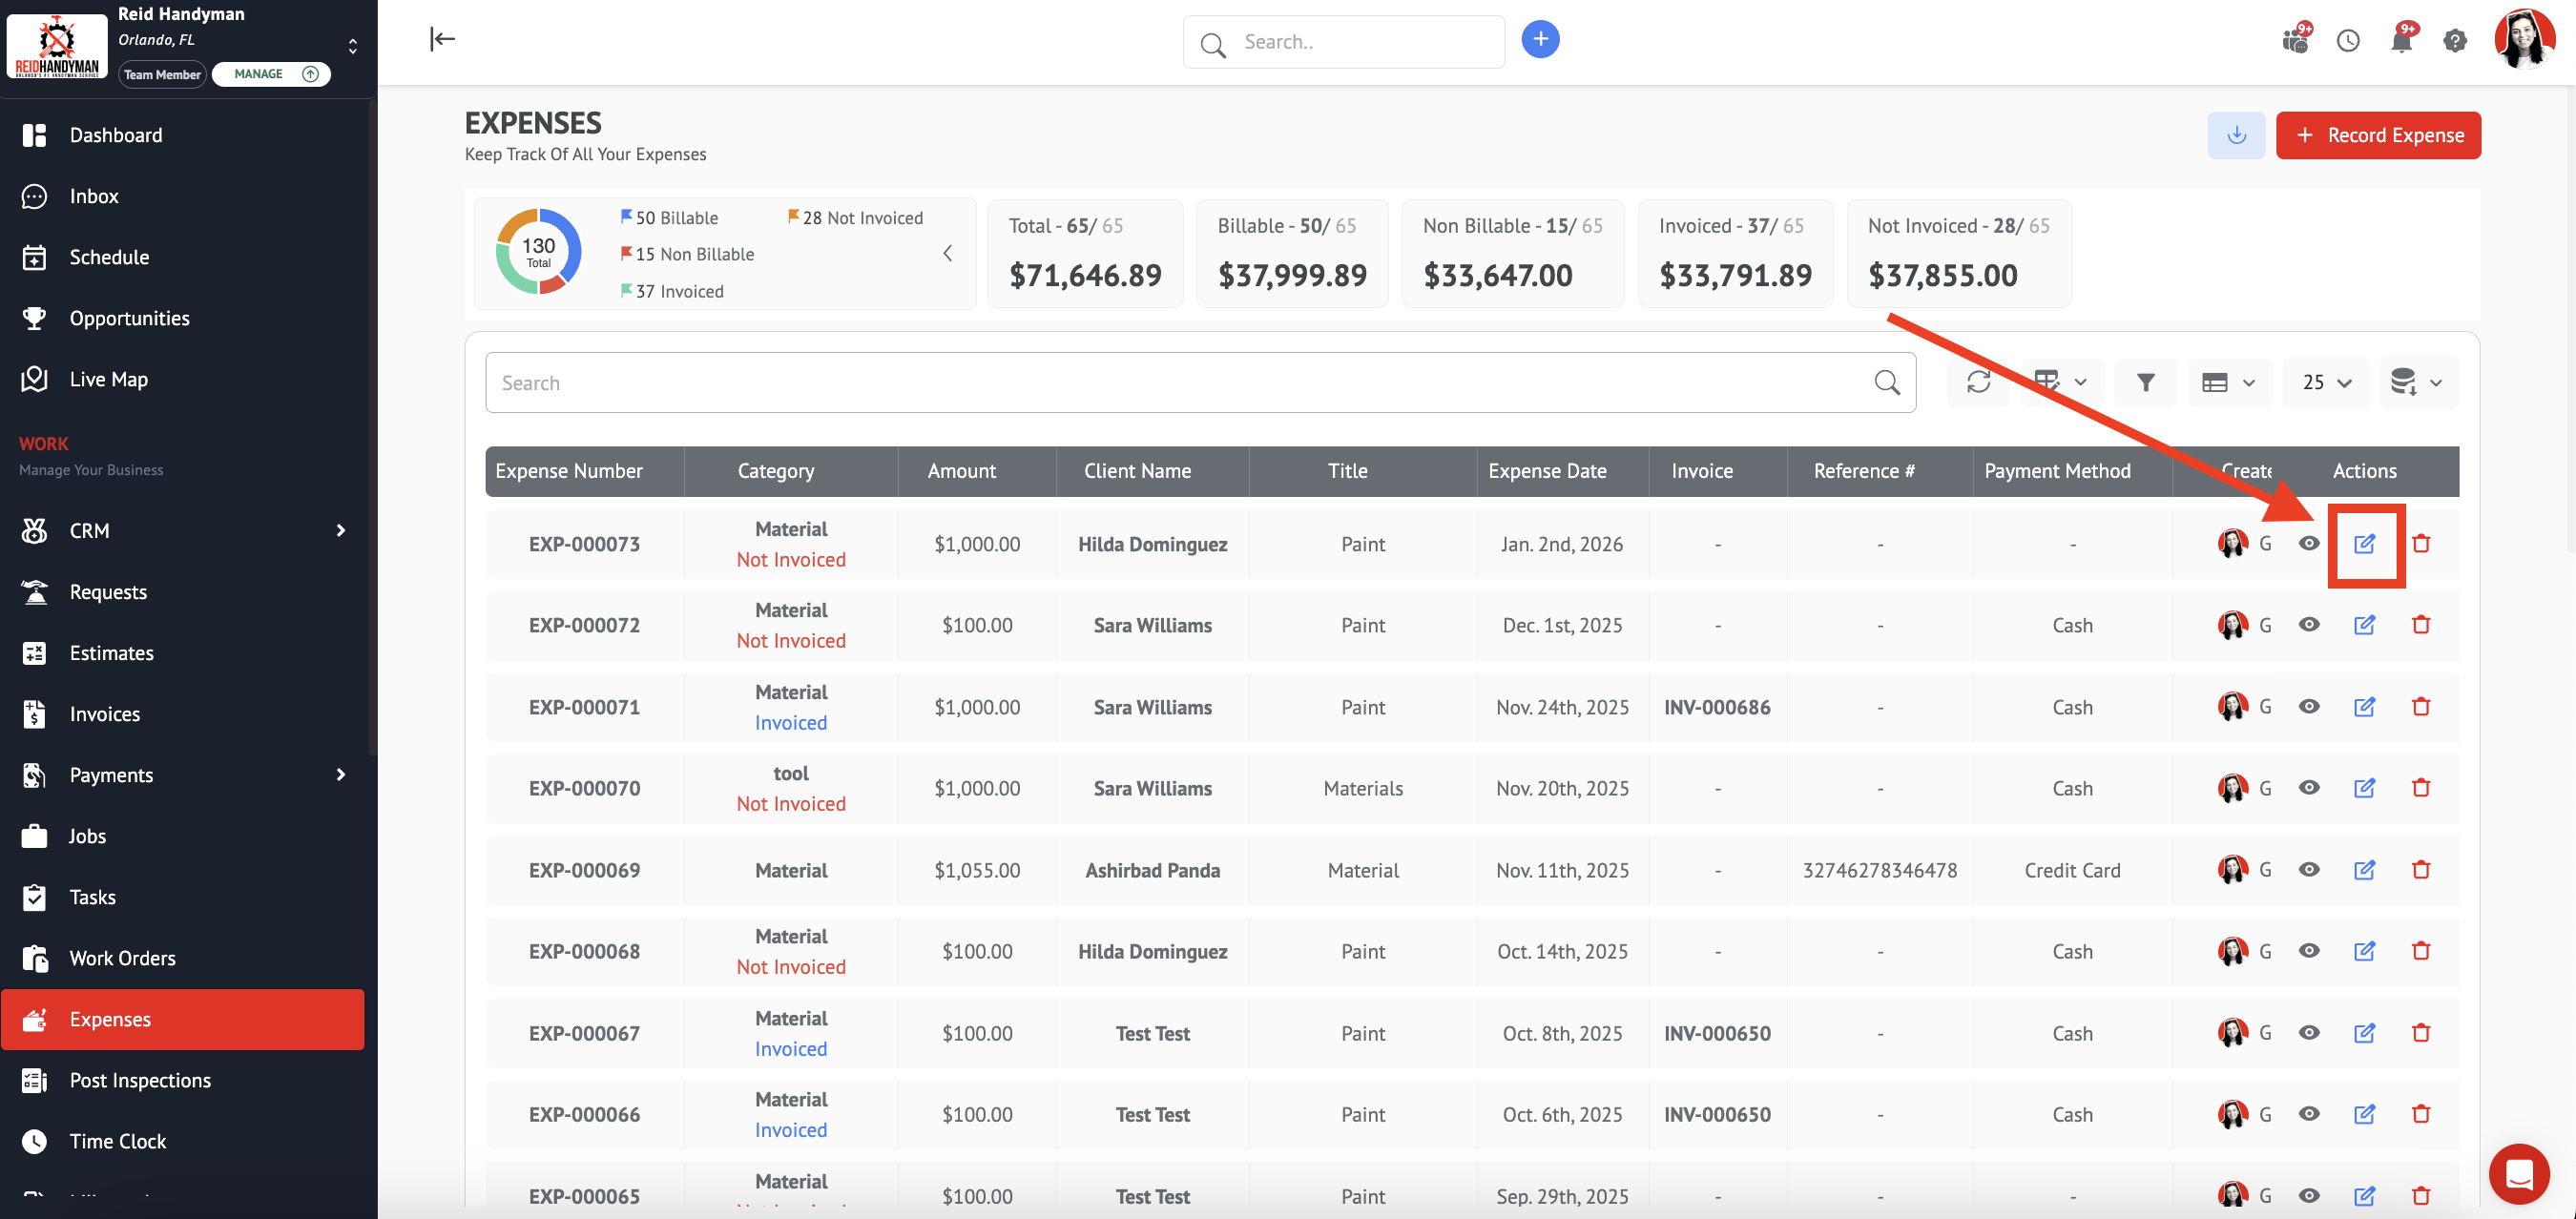Open Work Orders from sidebar
Image resolution: width=2576 pixels, height=1219 pixels.
click(x=122, y=958)
